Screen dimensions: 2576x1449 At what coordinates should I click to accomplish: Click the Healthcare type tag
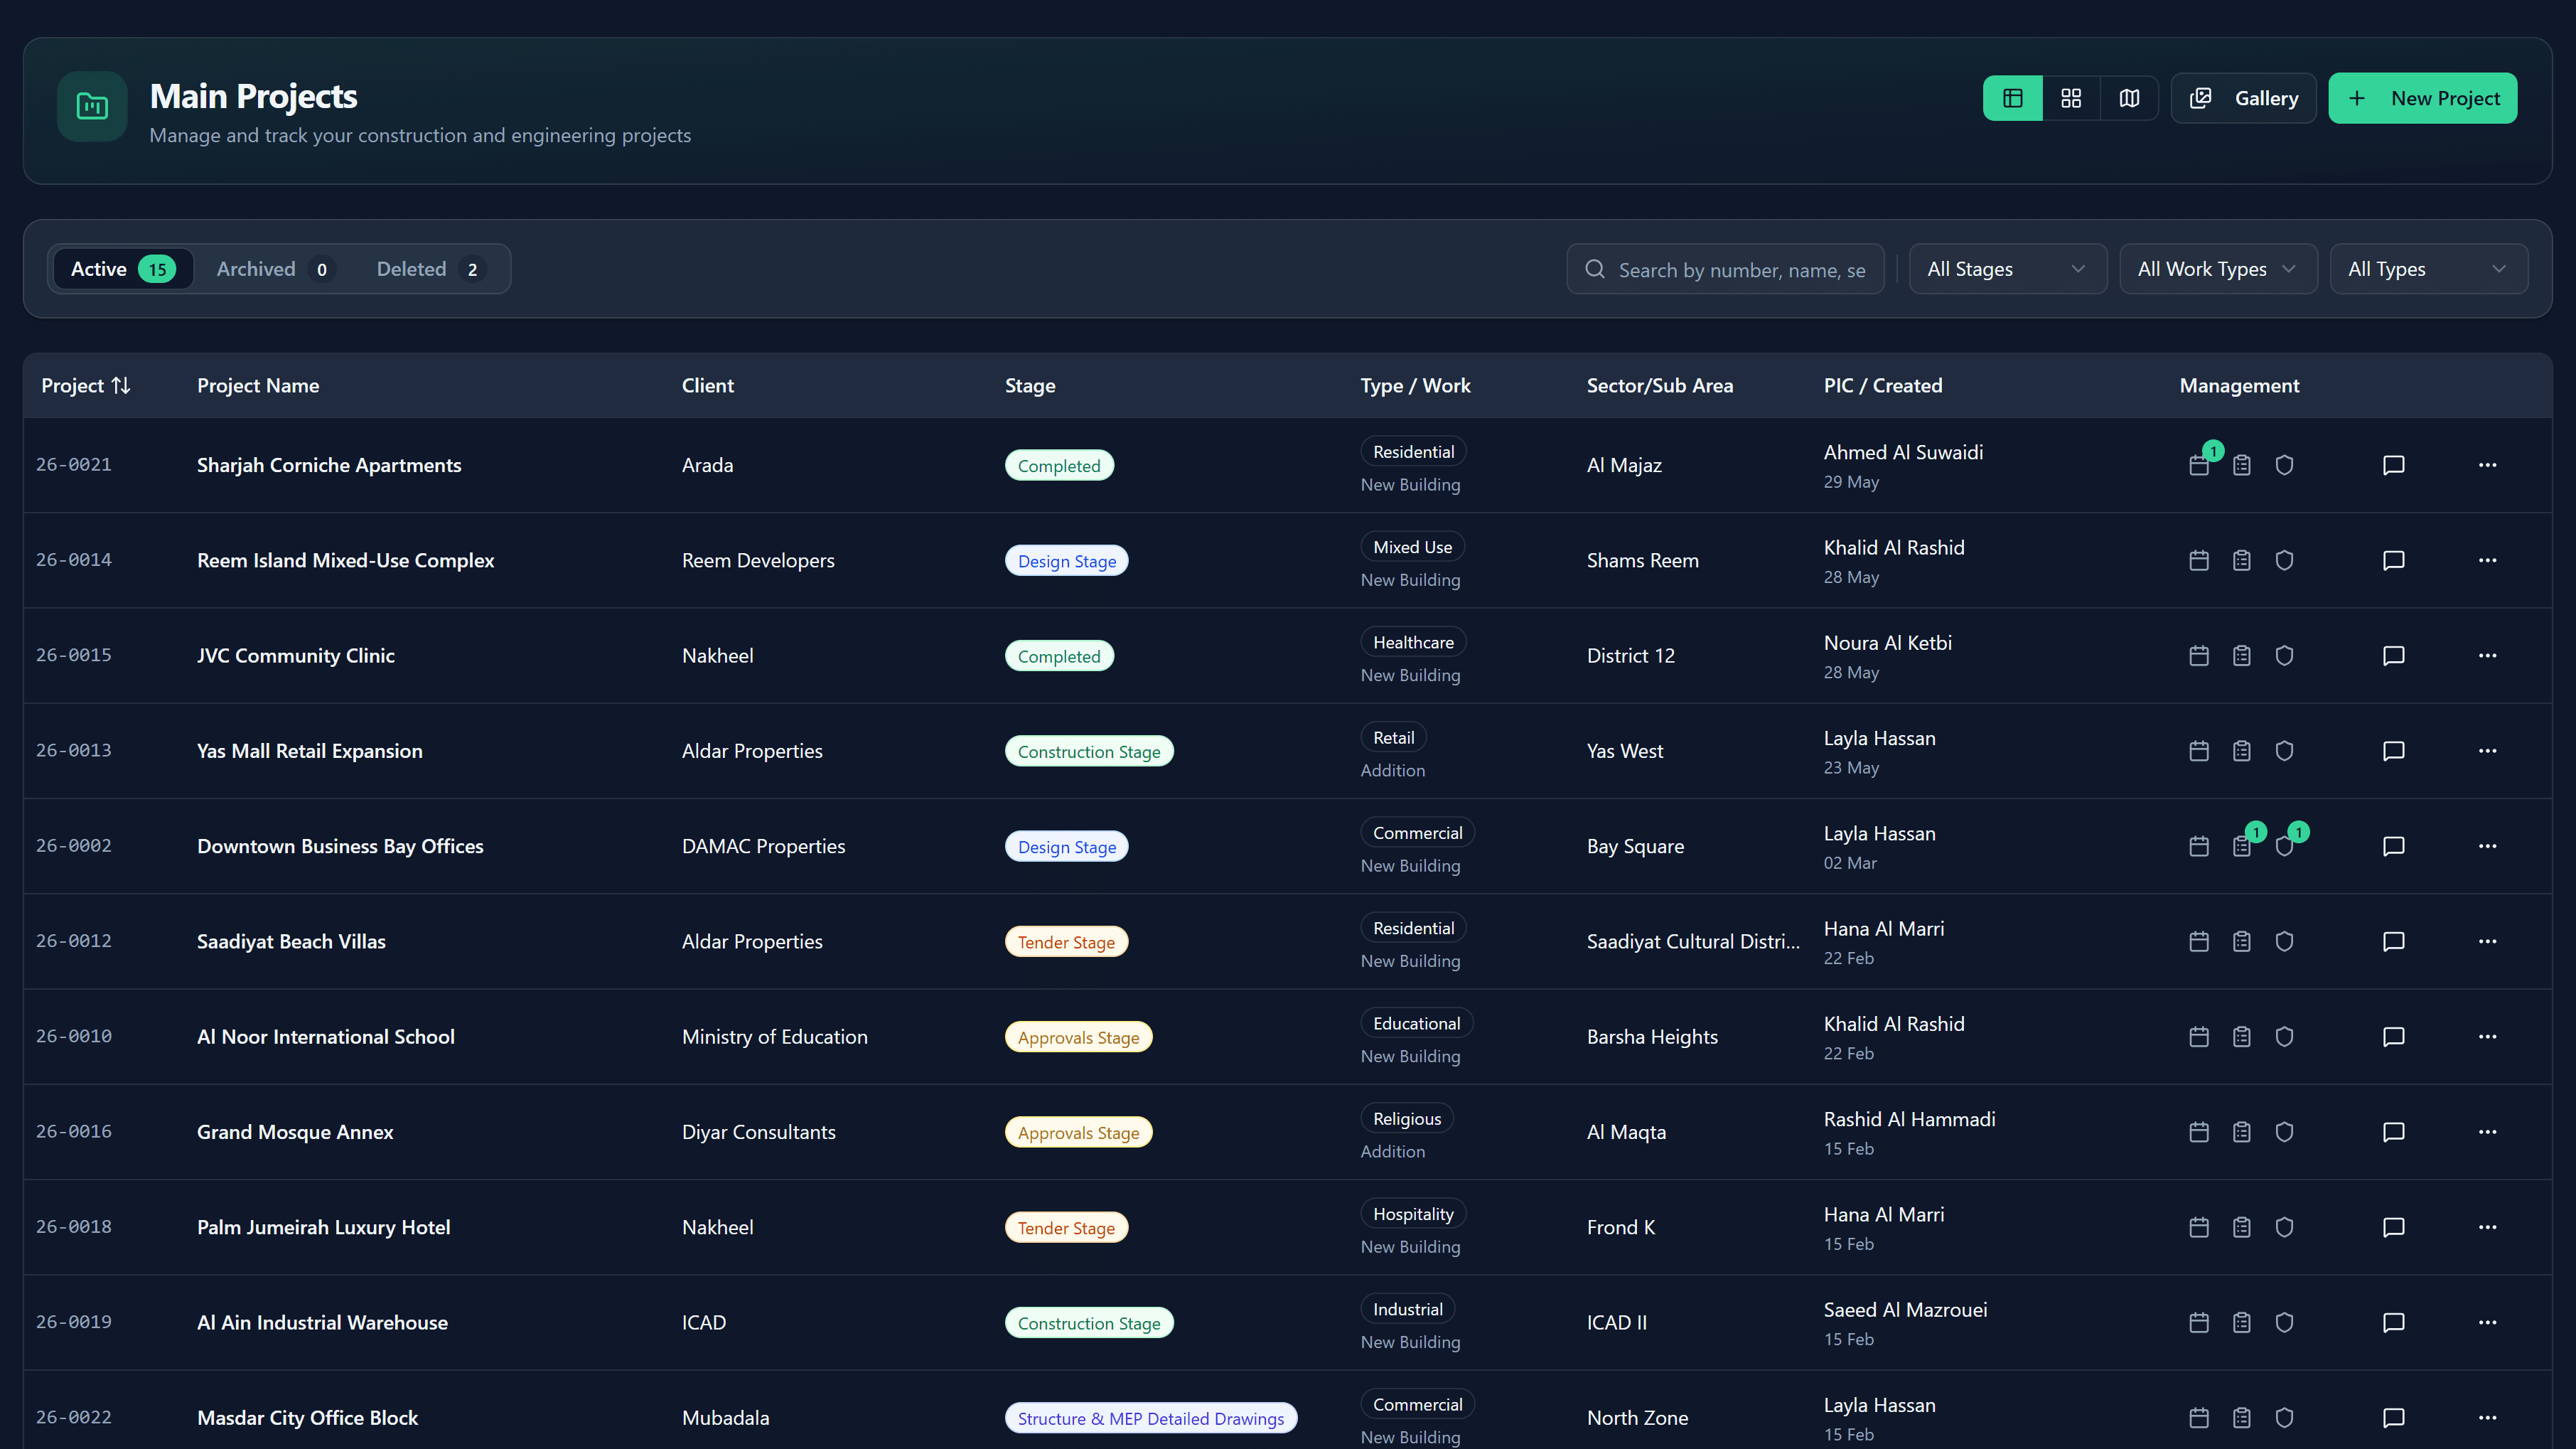(x=1413, y=642)
